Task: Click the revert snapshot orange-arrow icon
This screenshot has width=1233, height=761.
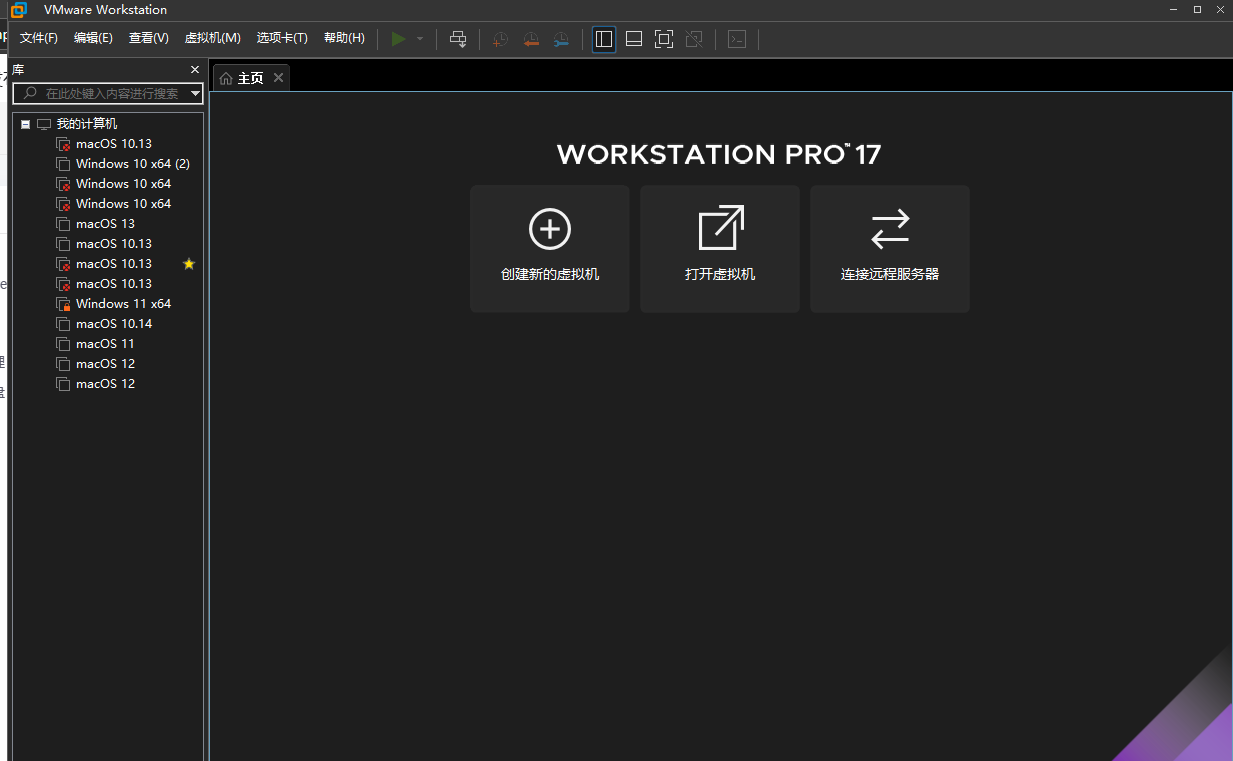Action: 531,39
